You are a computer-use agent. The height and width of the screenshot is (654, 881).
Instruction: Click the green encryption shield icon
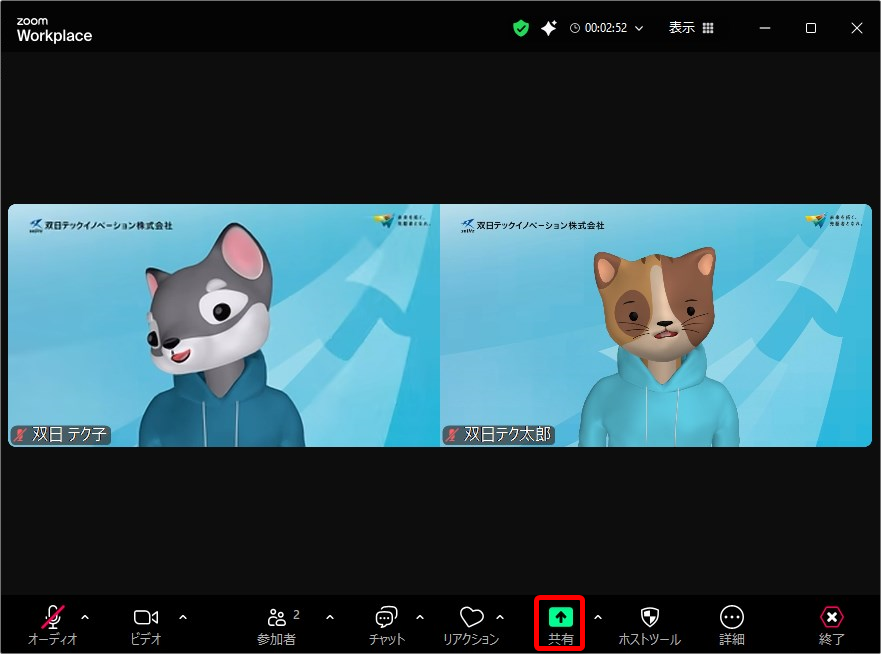point(520,28)
